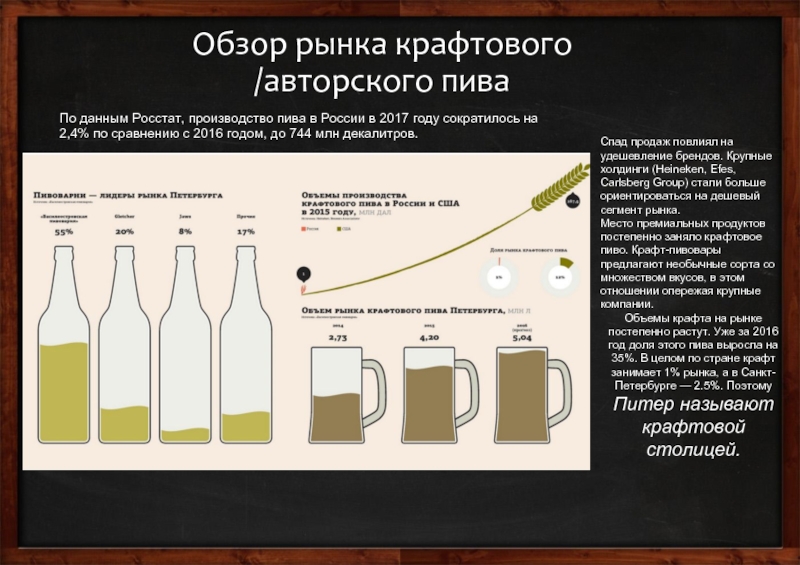Click the olive USA legend marker
This screenshot has width=800, height=565.
tap(338, 229)
